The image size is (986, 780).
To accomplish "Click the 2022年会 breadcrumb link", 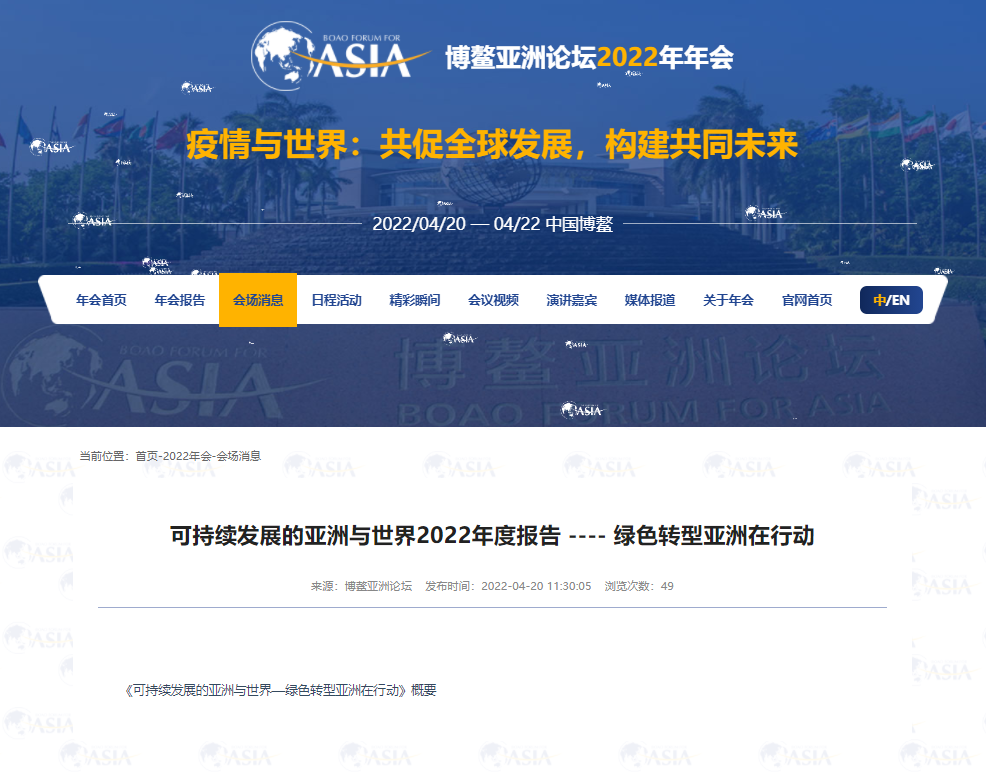I will pyautogui.click(x=187, y=456).
